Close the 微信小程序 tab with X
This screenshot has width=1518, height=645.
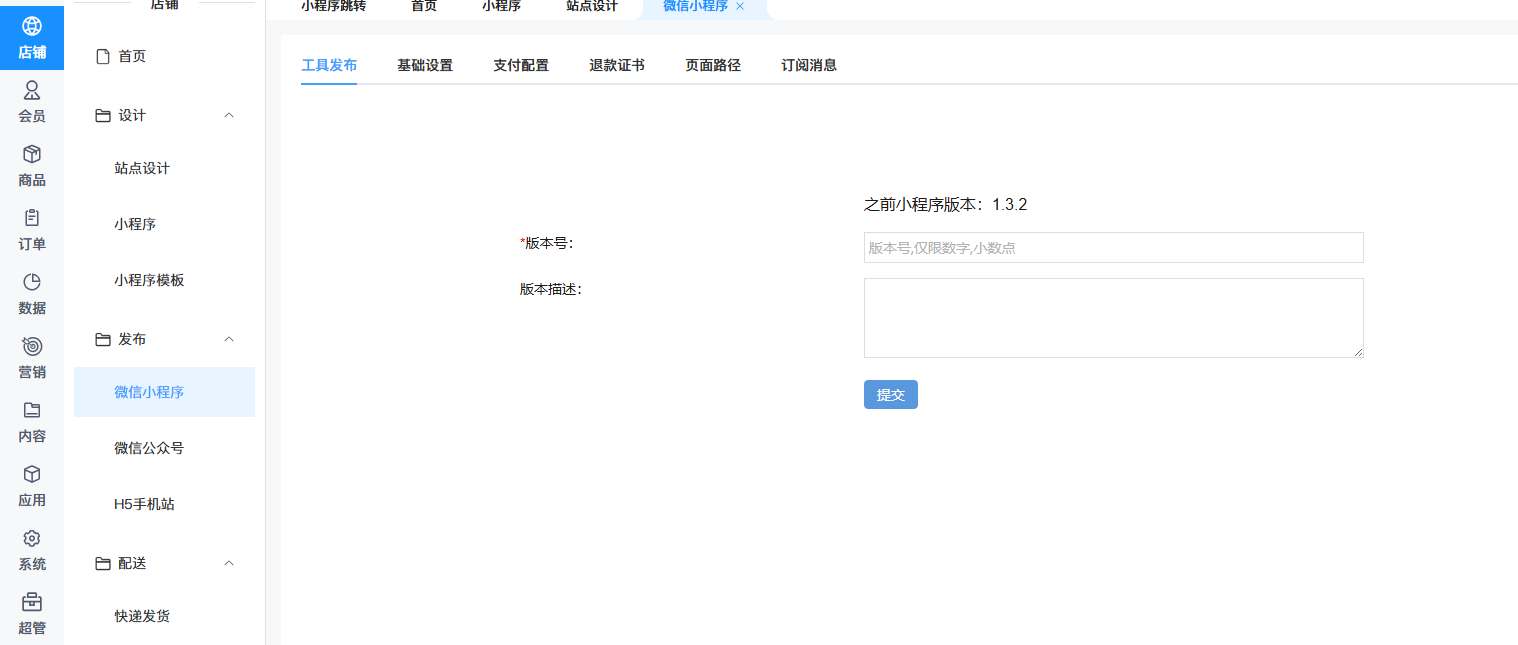(x=740, y=6)
